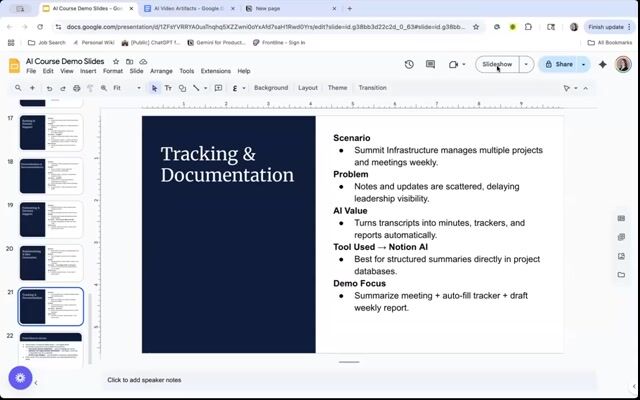Image resolution: width=640 pixels, height=400 pixels.
Task: Open version history clock icon
Action: (x=409, y=64)
